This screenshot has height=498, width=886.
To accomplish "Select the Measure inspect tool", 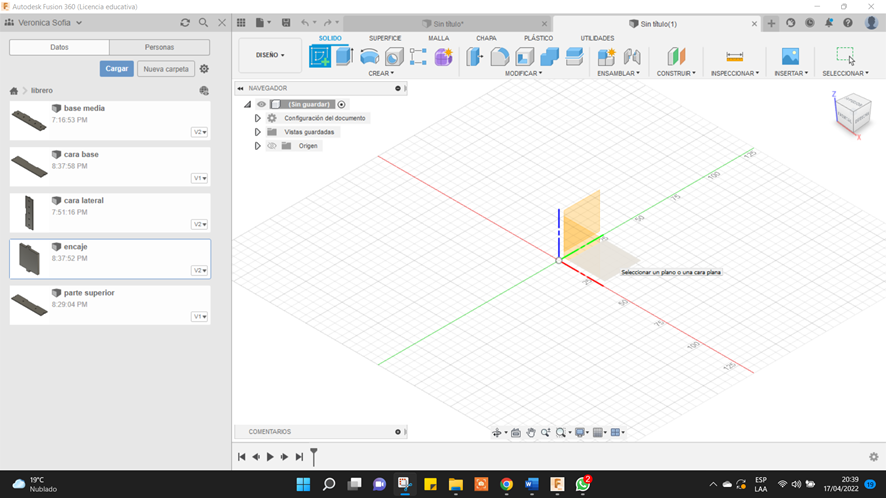I will click(x=735, y=57).
